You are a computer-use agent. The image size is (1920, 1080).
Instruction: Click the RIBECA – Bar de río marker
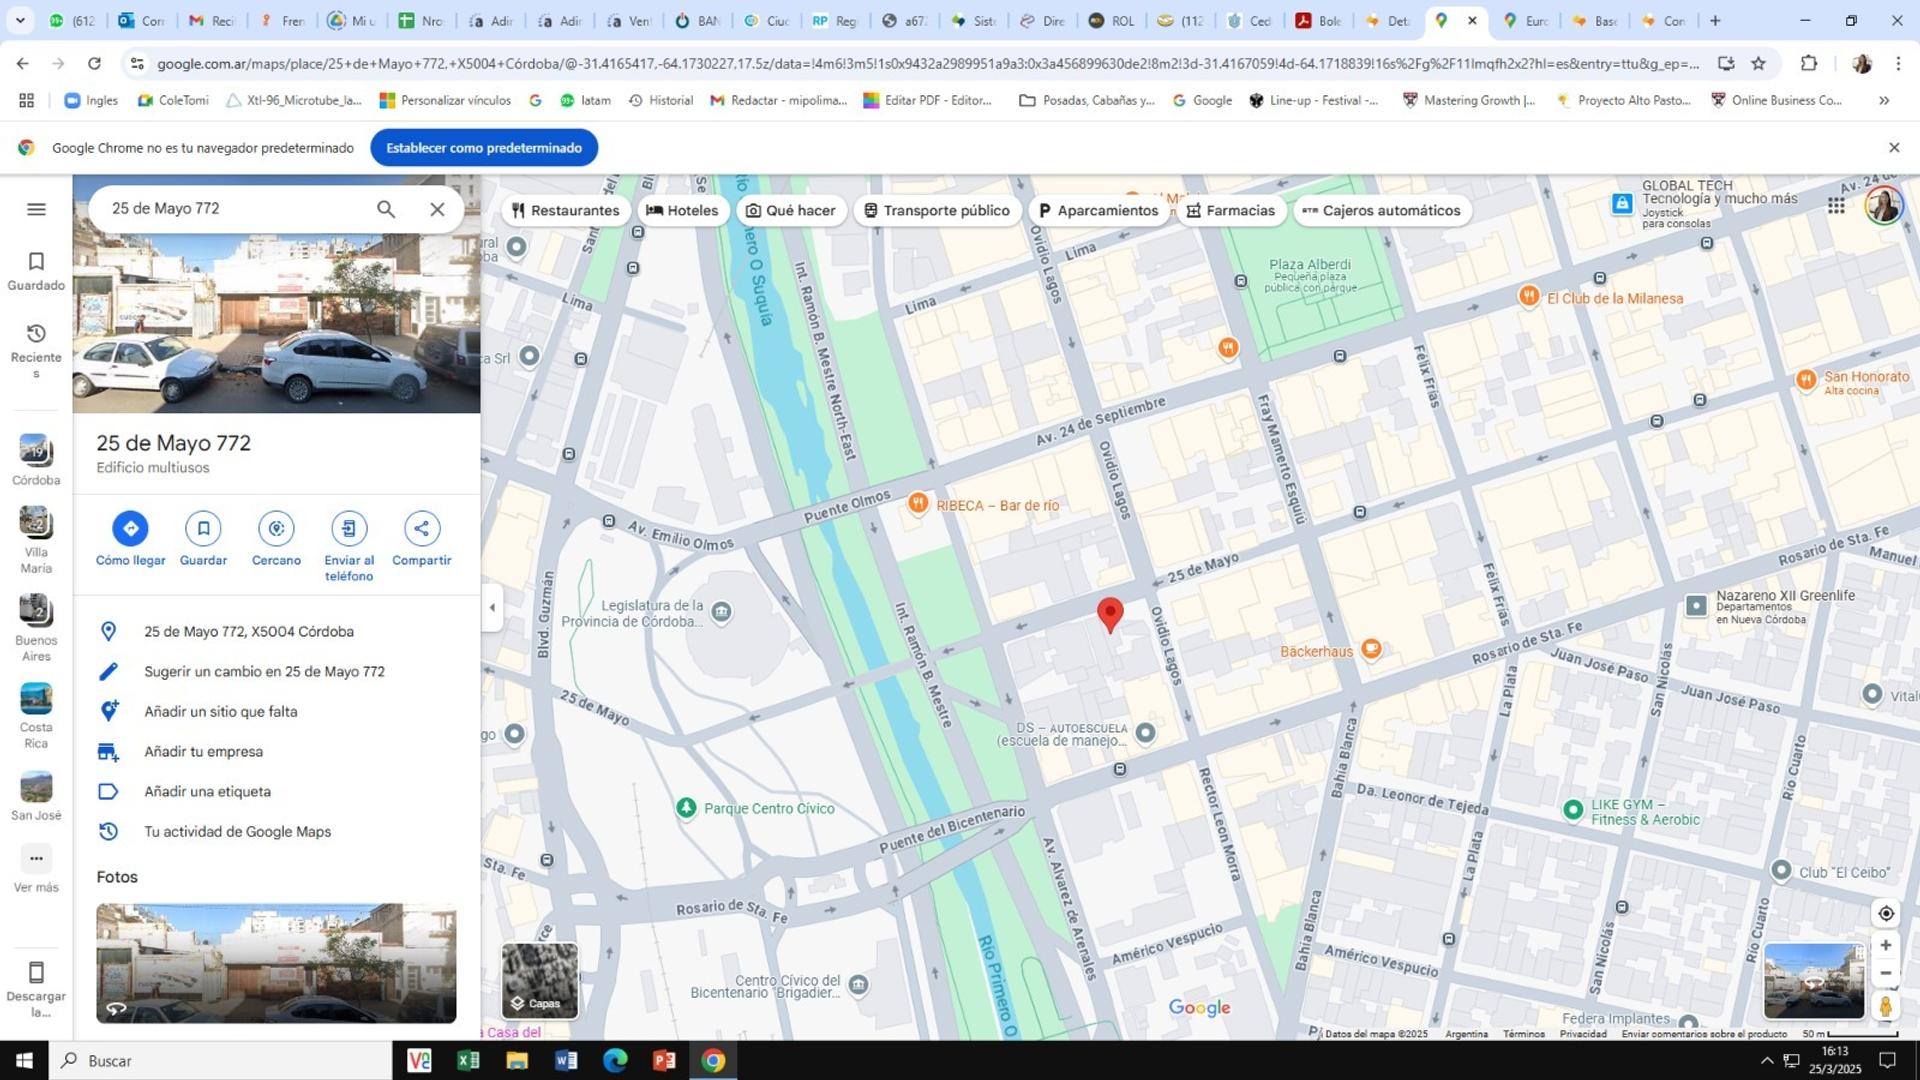[918, 503]
